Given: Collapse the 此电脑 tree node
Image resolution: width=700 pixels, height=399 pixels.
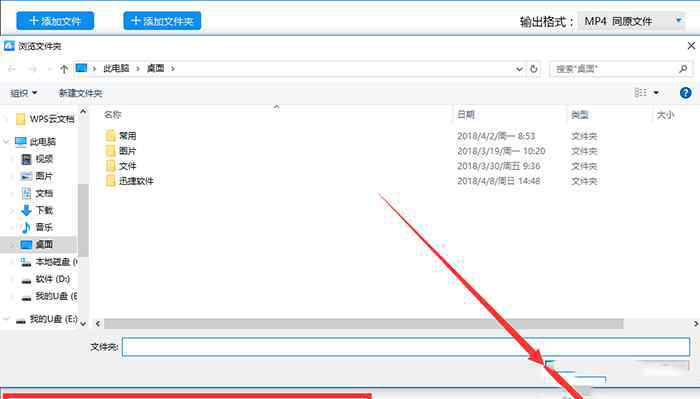Looking at the screenshot, I should click(x=6, y=141).
